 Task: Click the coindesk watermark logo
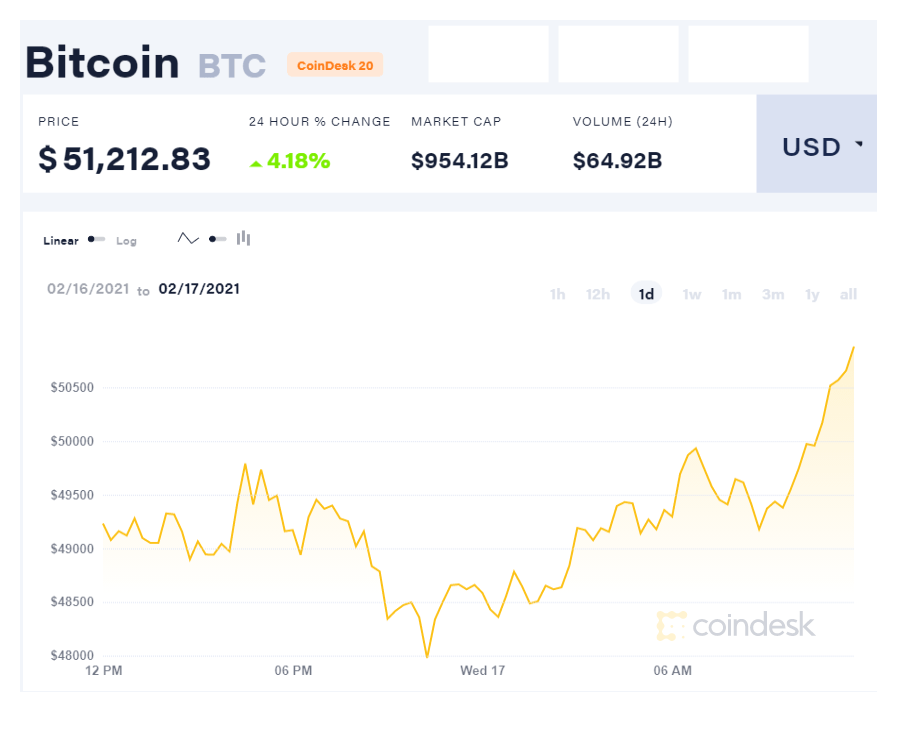point(736,626)
